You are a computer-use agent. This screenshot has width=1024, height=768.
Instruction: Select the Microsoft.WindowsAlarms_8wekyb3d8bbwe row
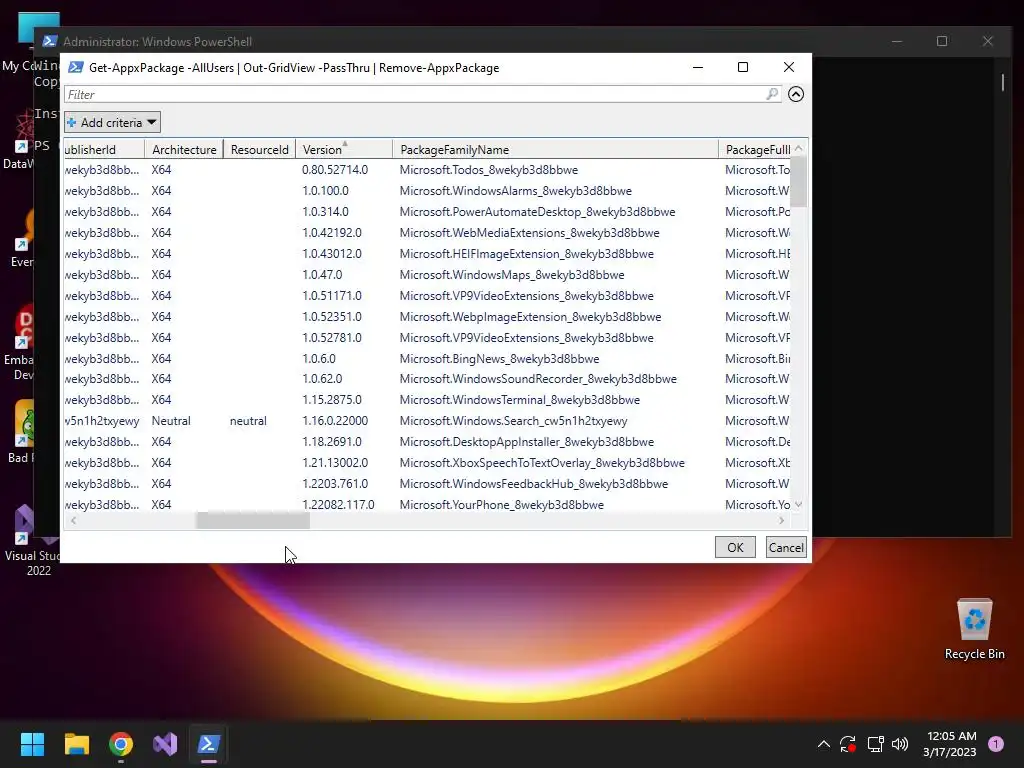tap(427, 191)
